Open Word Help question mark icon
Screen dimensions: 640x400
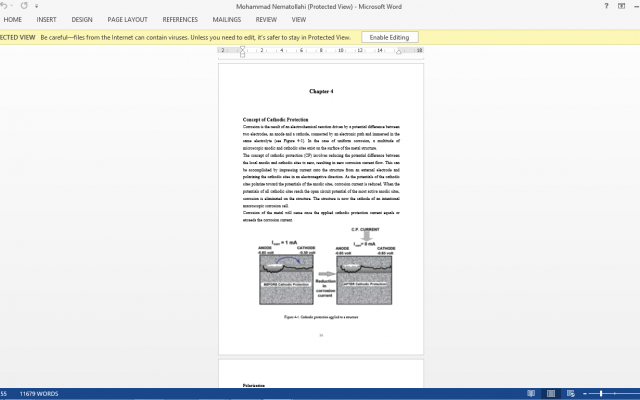pyautogui.click(x=606, y=6)
